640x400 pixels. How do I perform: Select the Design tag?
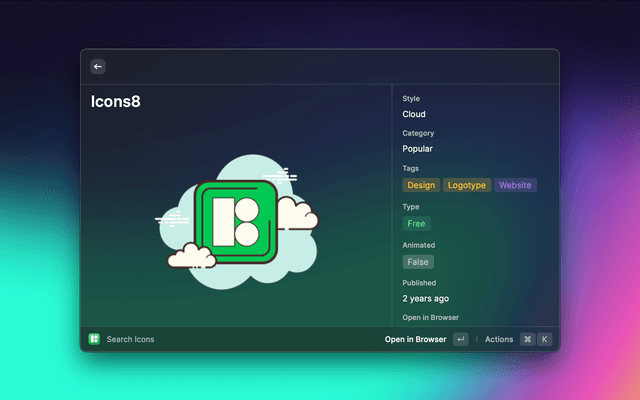(421, 185)
